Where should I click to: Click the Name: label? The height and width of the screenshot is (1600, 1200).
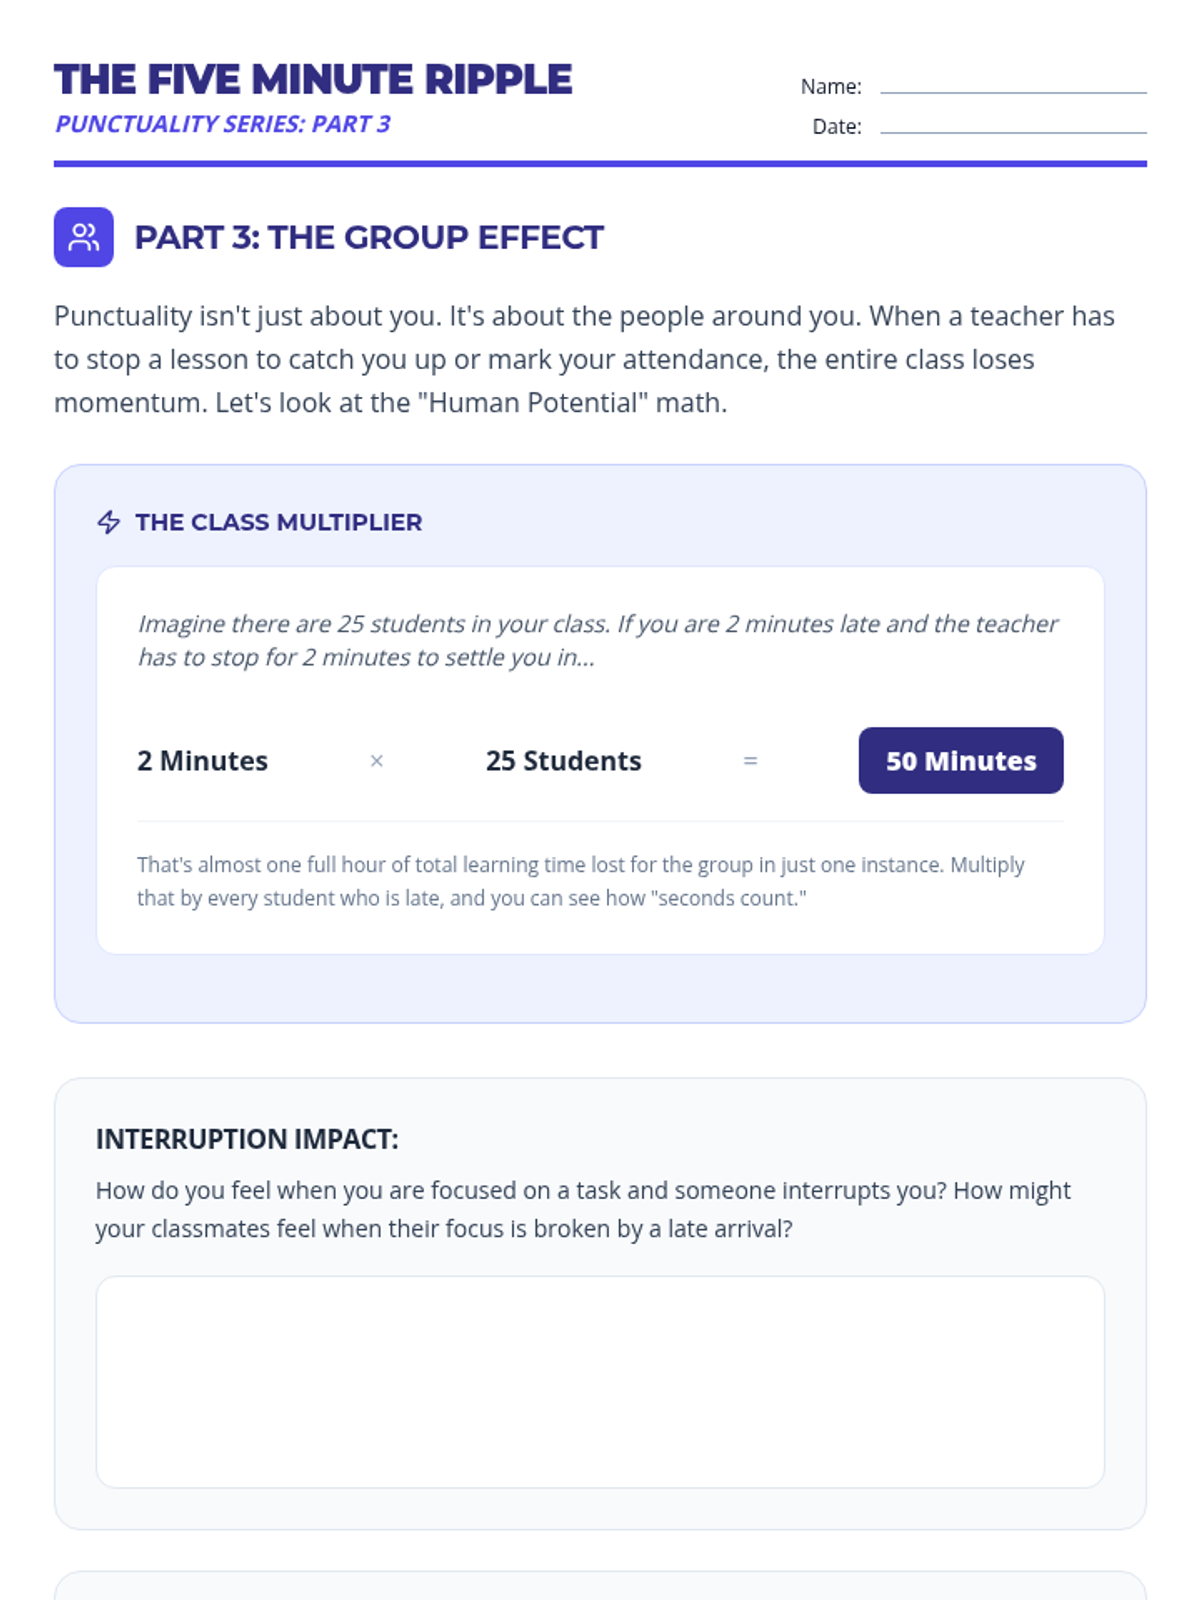[x=831, y=87]
